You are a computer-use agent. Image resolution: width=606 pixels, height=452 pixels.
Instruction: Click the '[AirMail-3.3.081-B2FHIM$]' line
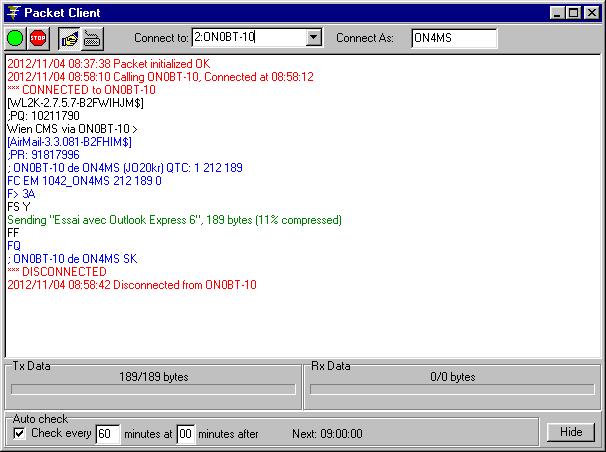70,142
